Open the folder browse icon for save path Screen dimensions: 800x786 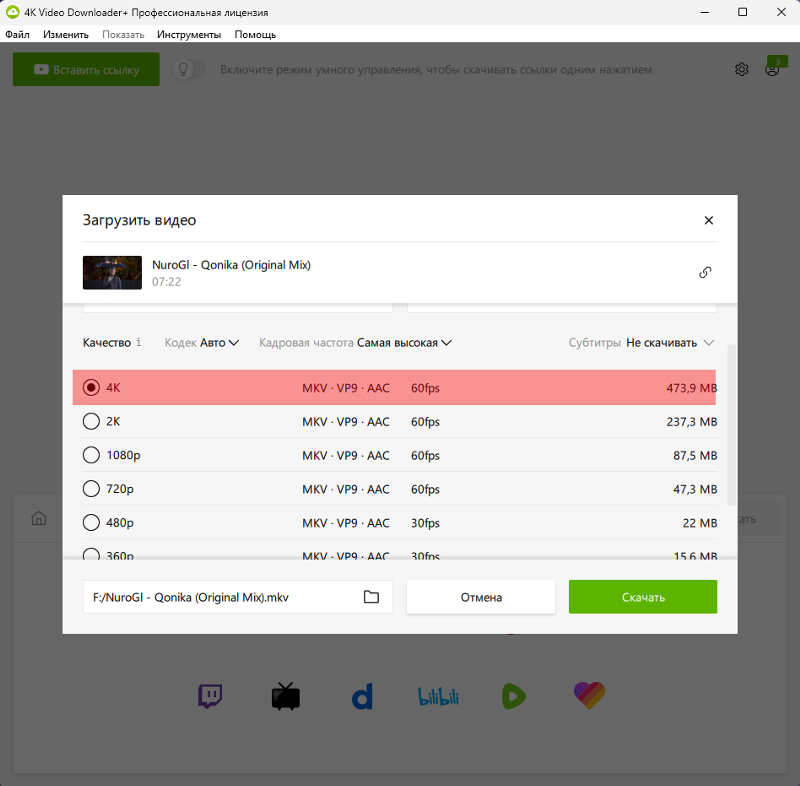pos(371,597)
